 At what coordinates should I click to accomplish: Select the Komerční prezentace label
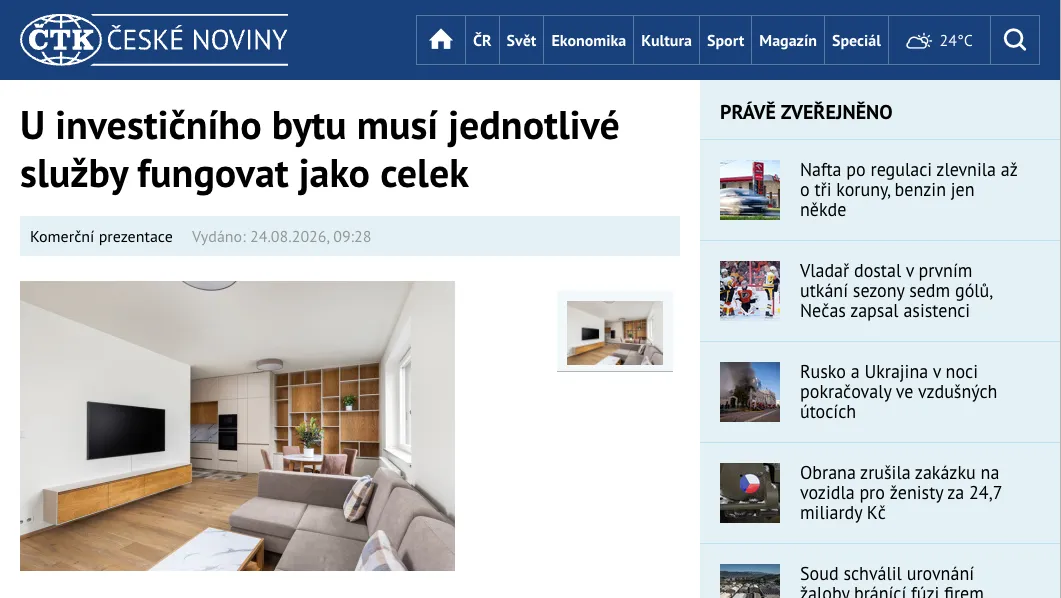pyautogui.click(x=101, y=237)
